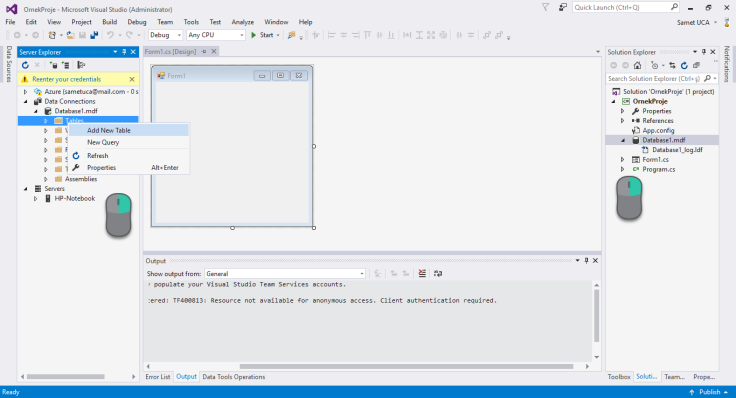
Task: Dismiss the Reenter your credentials warning
Action: [x=132, y=79]
